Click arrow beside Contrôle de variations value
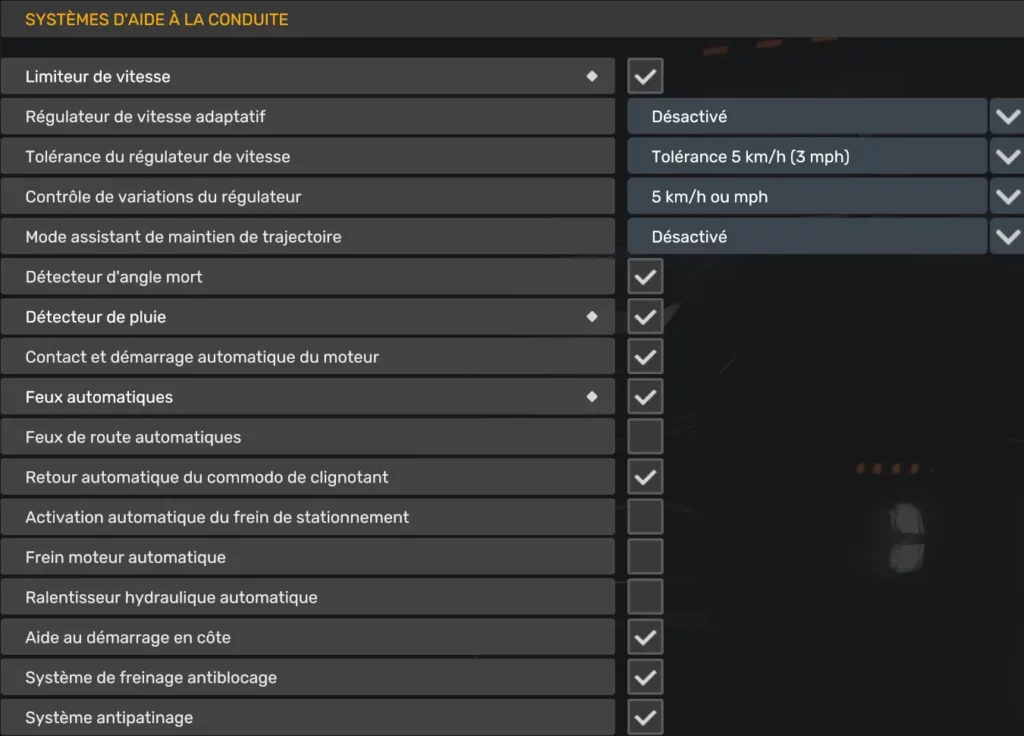 (x=1008, y=197)
